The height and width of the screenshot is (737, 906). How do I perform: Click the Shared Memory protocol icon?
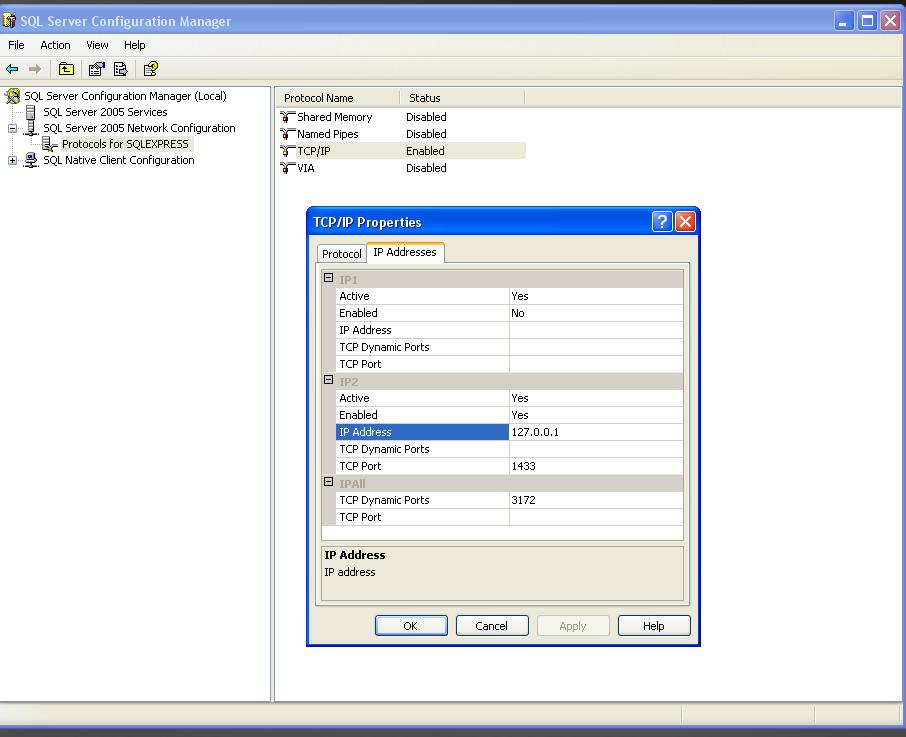point(287,117)
